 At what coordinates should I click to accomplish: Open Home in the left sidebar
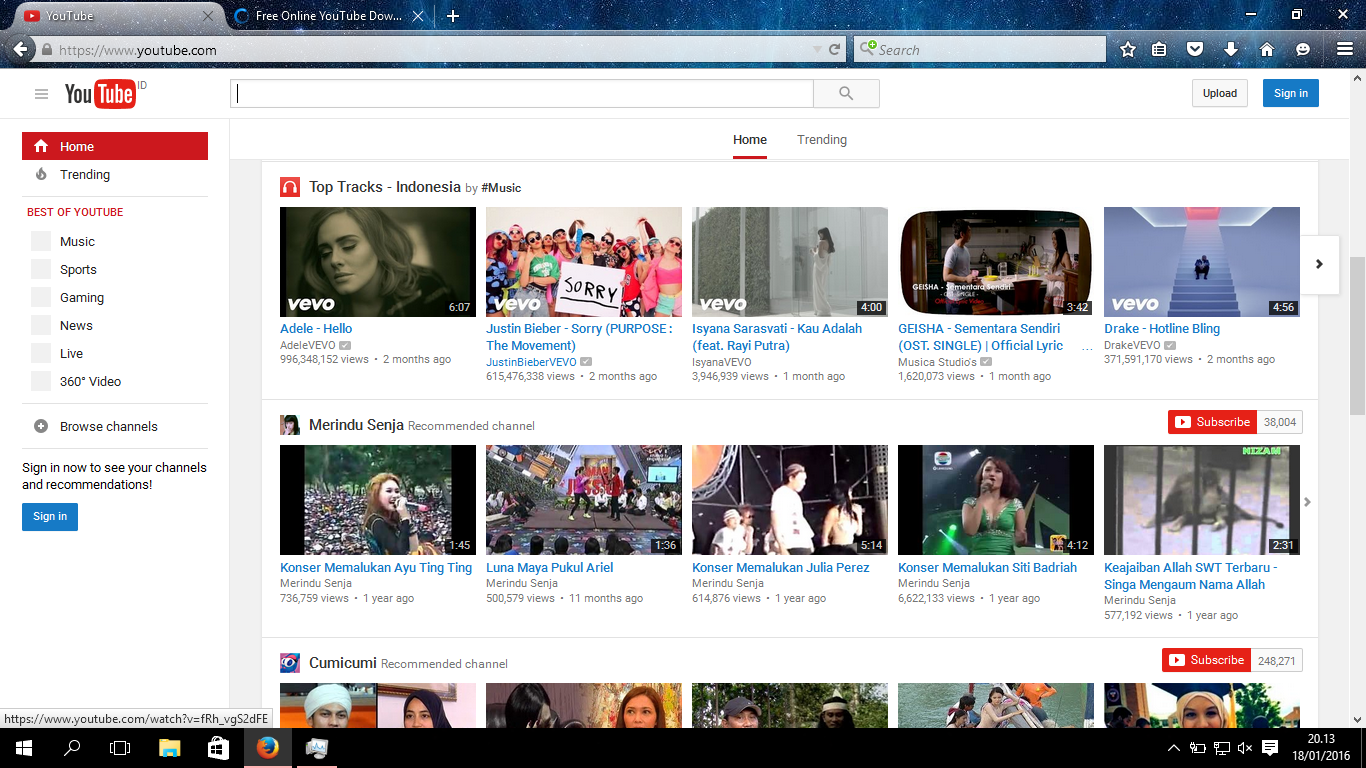(115, 146)
